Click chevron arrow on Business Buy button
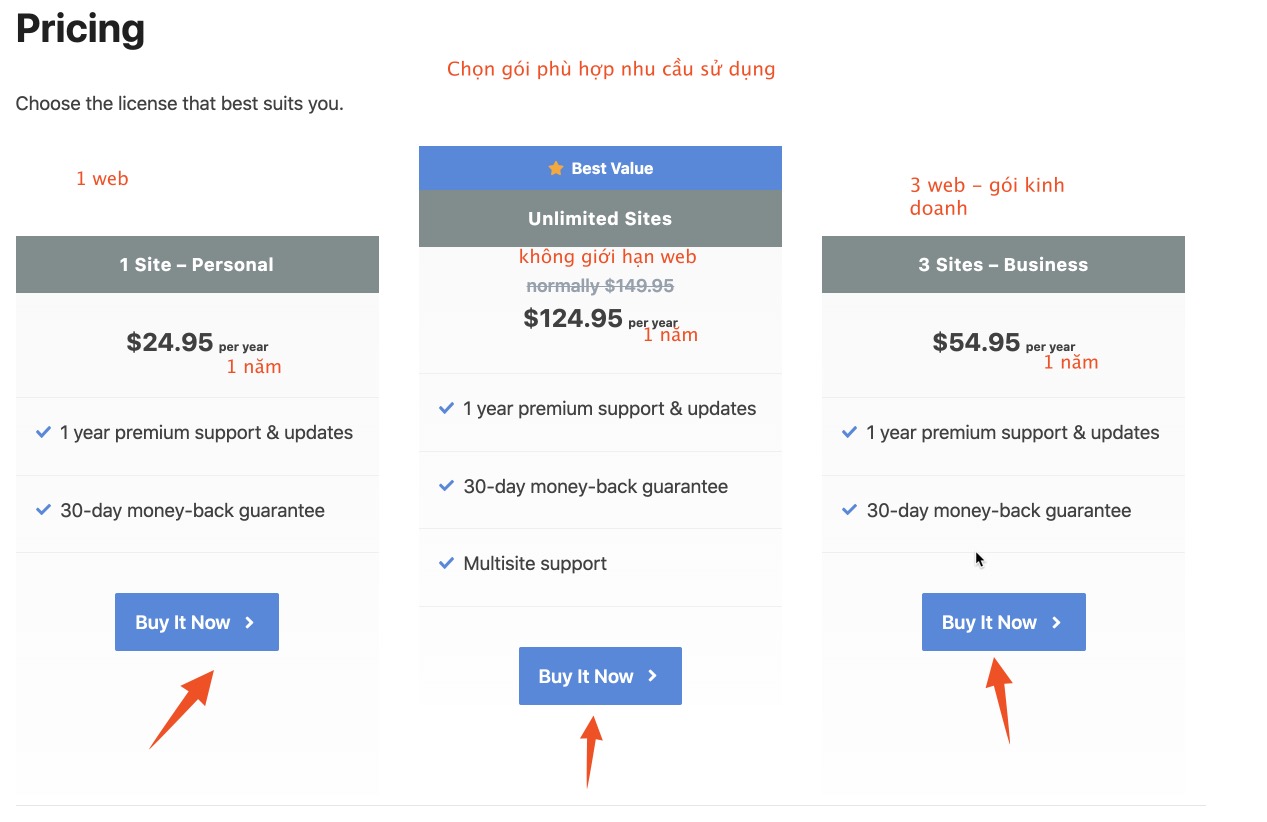This screenshot has width=1267, height=822. click(x=1056, y=622)
